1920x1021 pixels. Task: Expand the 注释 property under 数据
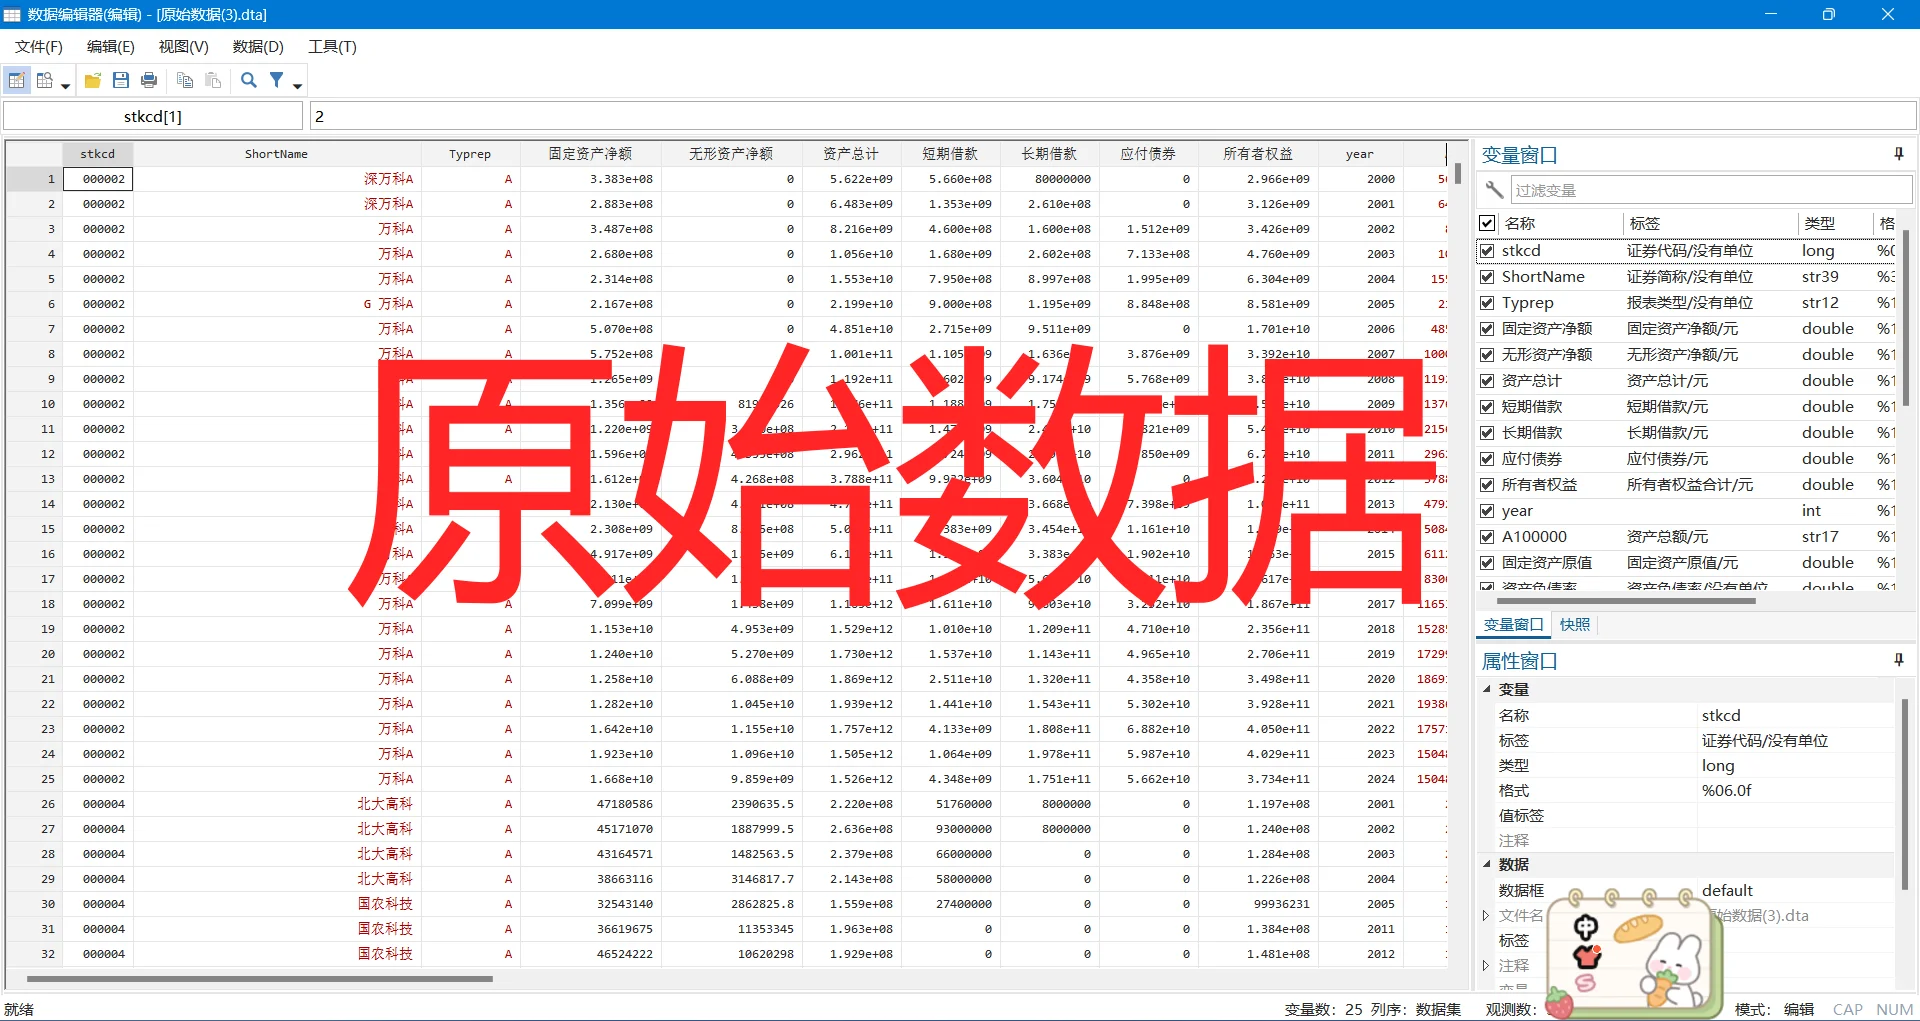(x=1486, y=965)
